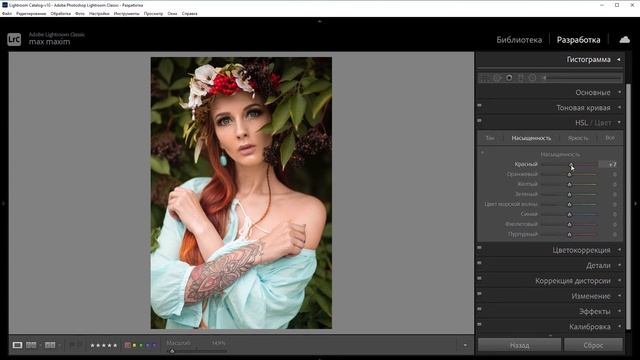This screenshot has height=360, width=640.
Task: Click the Lightroom app icon in title bar
Action: (4, 5)
